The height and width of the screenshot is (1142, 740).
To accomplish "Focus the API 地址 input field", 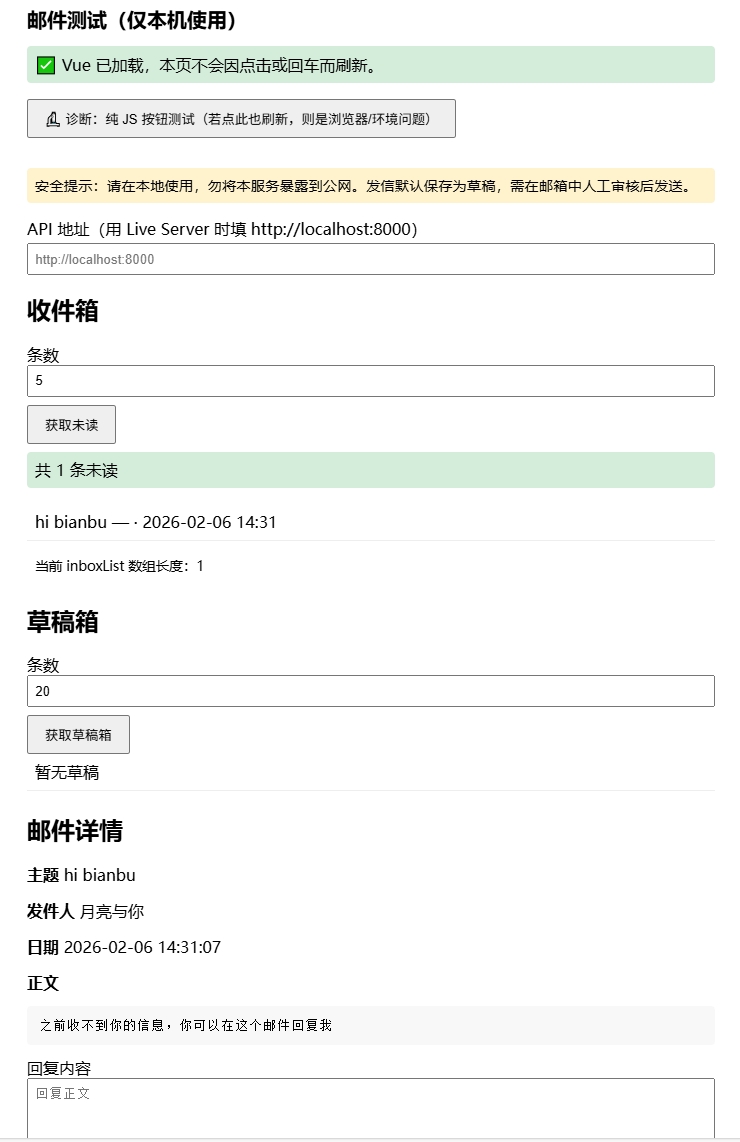I will tap(370, 259).
